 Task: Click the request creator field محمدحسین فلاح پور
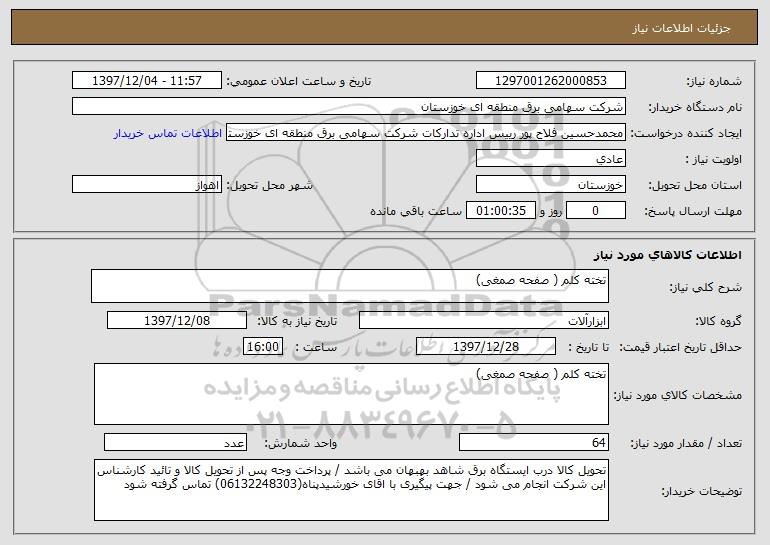(x=426, y=133)
